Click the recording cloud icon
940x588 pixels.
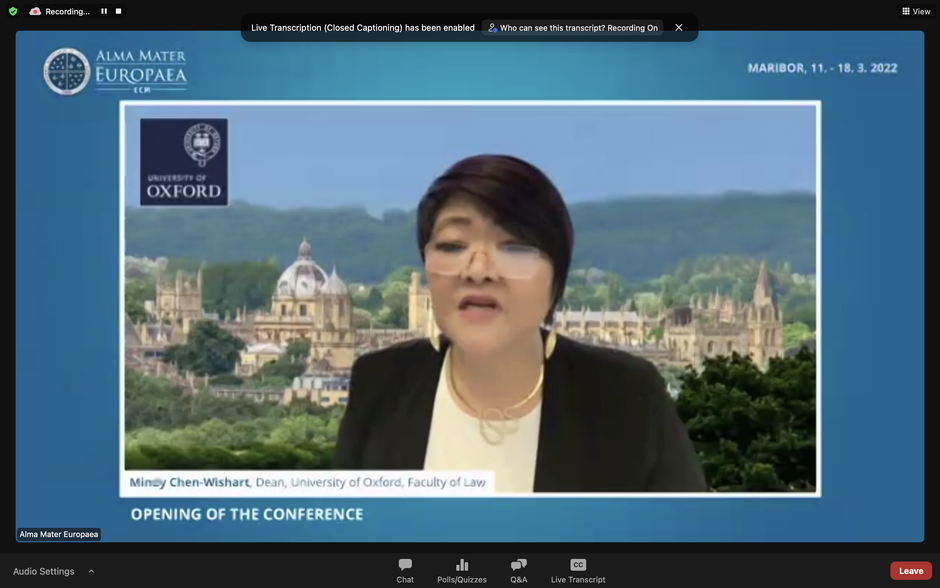point(35,11)
